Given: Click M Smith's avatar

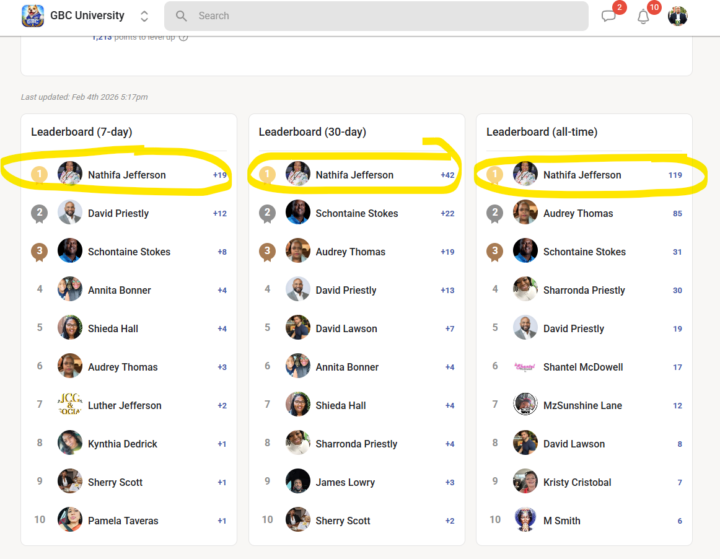Looking at the screenshot, I should (x=526, y=520).
